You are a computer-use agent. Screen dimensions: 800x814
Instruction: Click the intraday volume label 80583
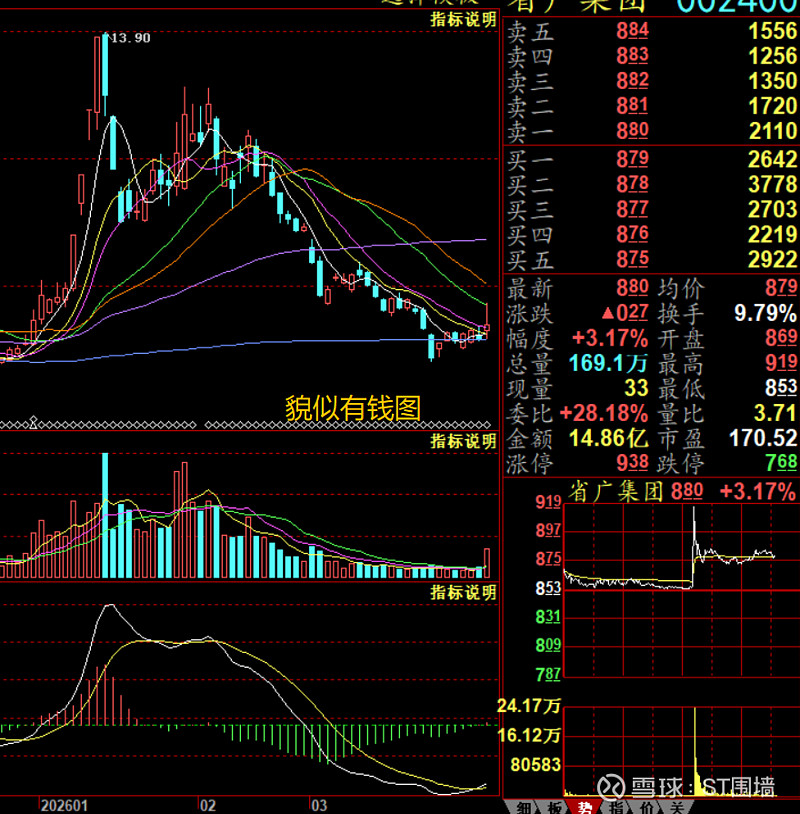535,765
